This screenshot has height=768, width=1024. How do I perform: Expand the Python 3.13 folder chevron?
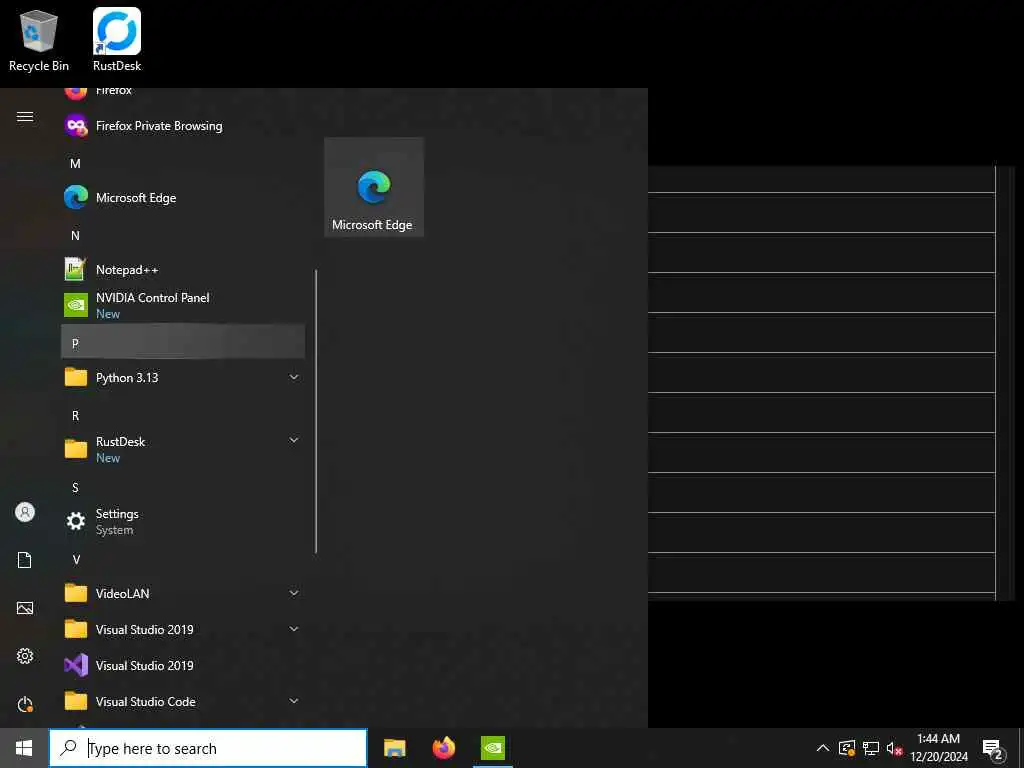point(294,377)
